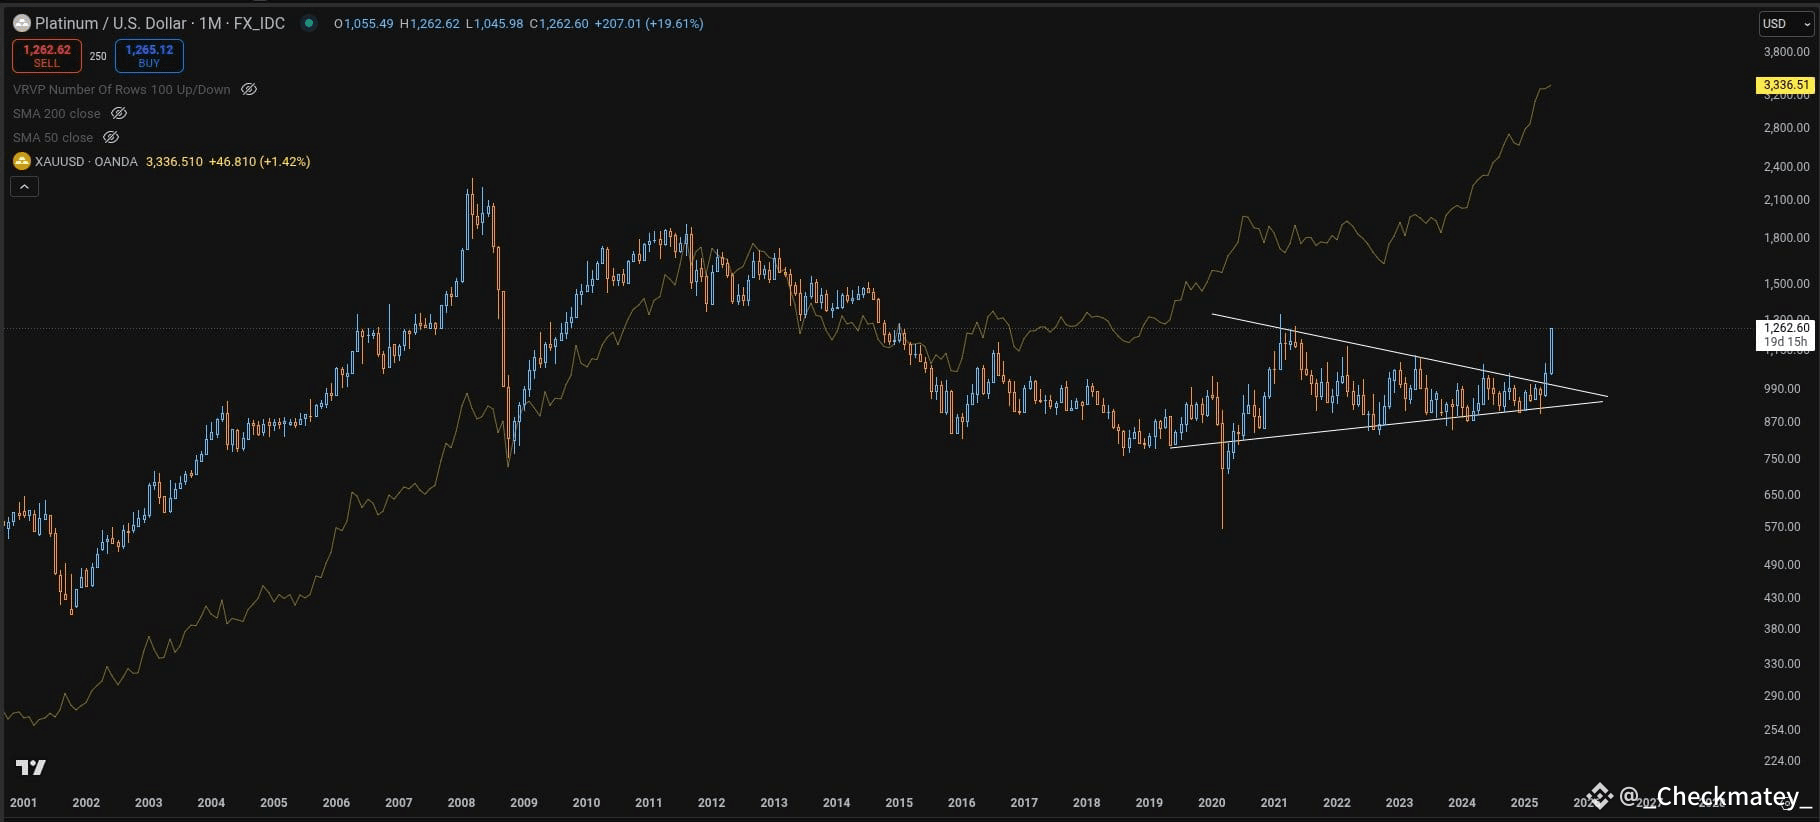Click the 430.00 price axis level
The image size is (1820, 822).
tap(1782, 598)
